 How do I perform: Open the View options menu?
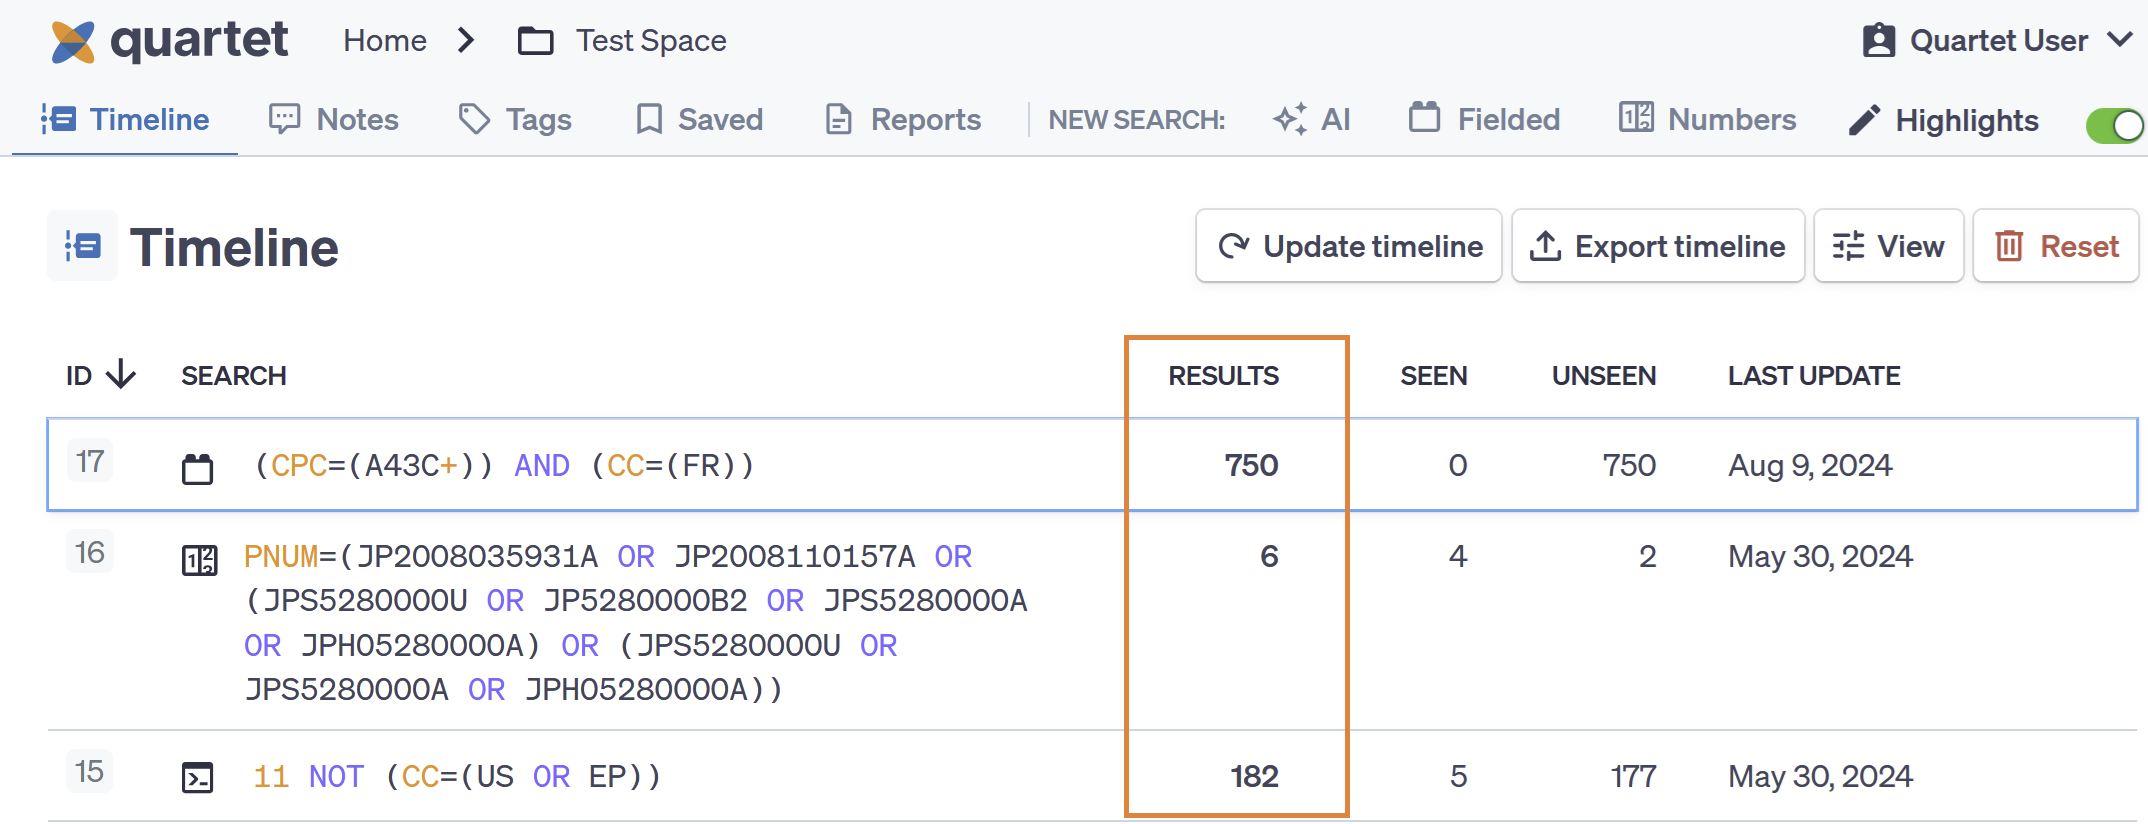[x=1888, y=246]
